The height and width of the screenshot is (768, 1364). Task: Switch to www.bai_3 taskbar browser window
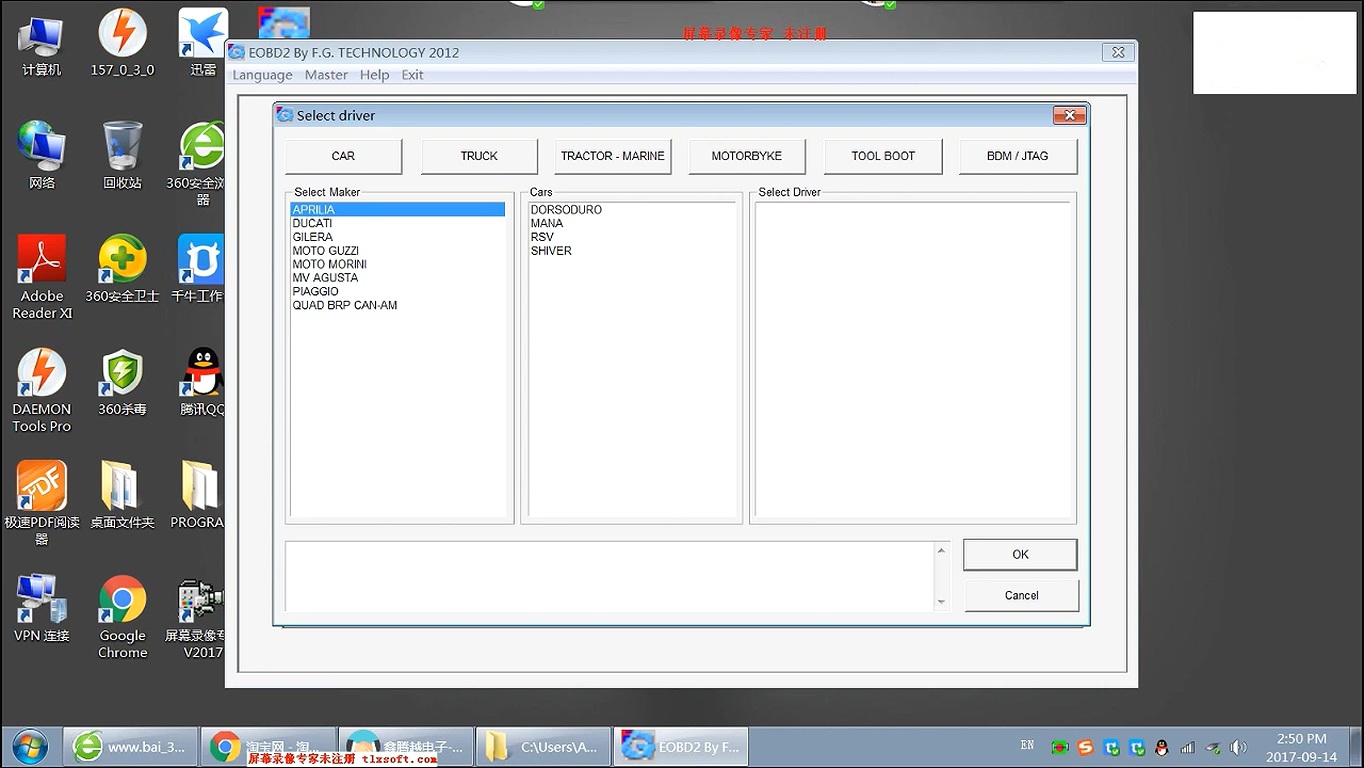click(129, 747)
